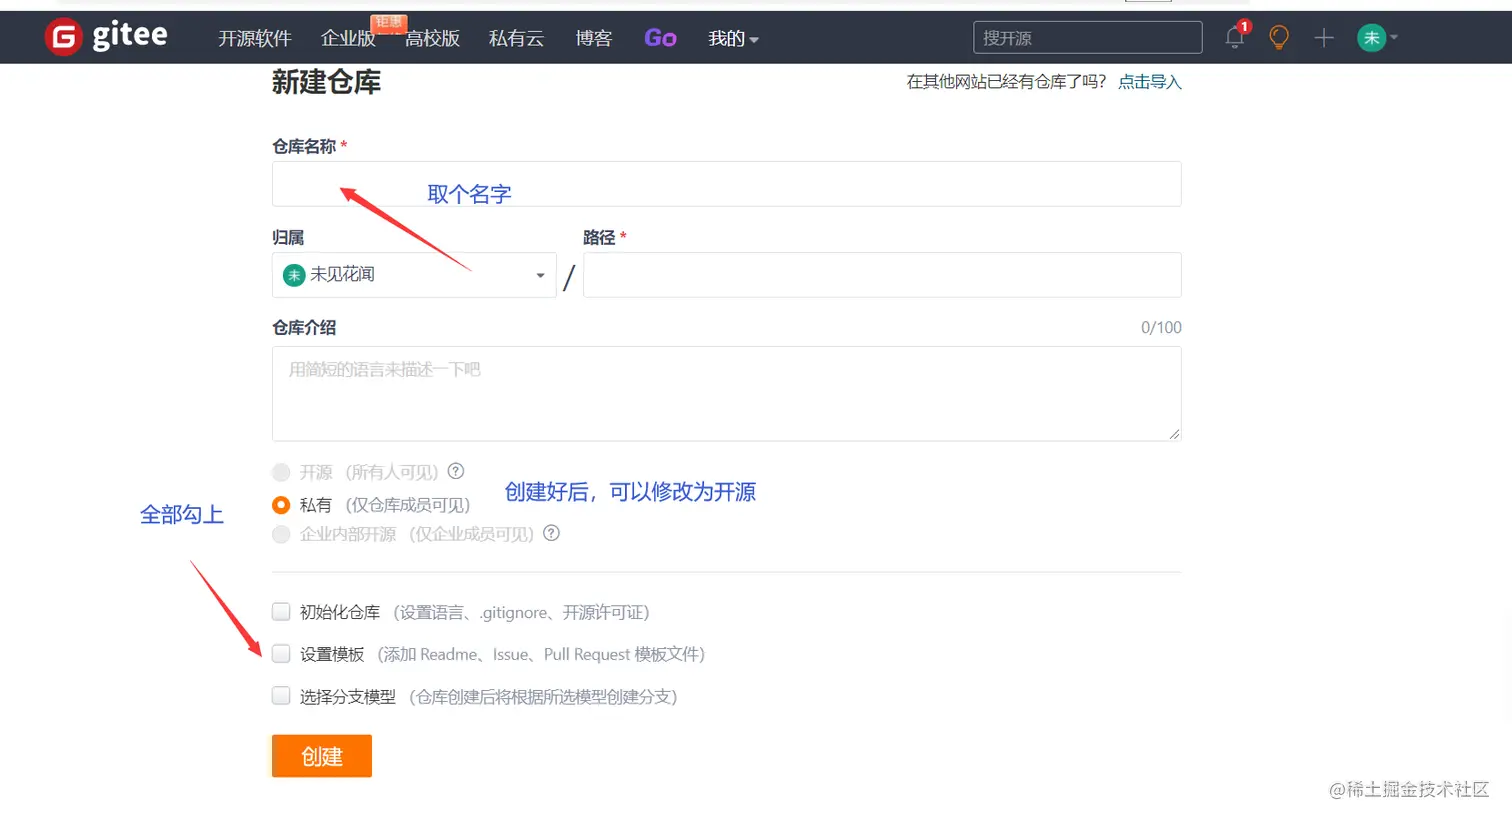Click the gitee wordmark text

130,35
